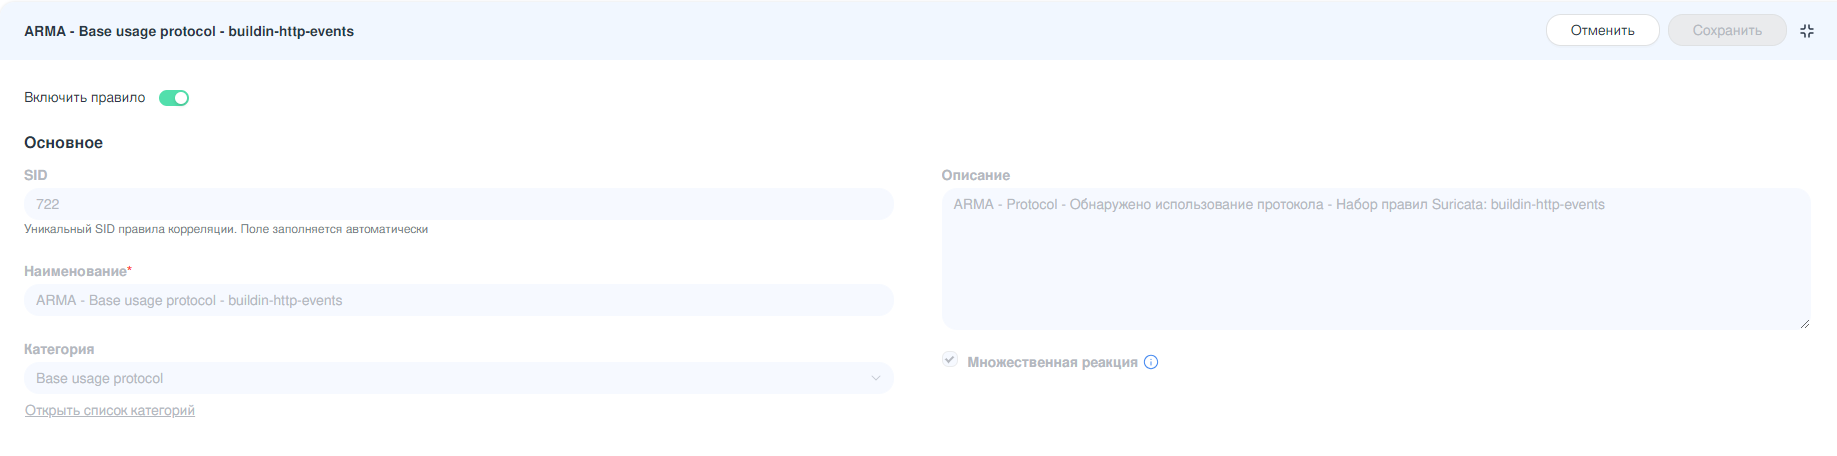Image resolution: width=1837 pixels, height=456 pixels.
Task: Click the Включить правило label
Action: tap(85, 98)
